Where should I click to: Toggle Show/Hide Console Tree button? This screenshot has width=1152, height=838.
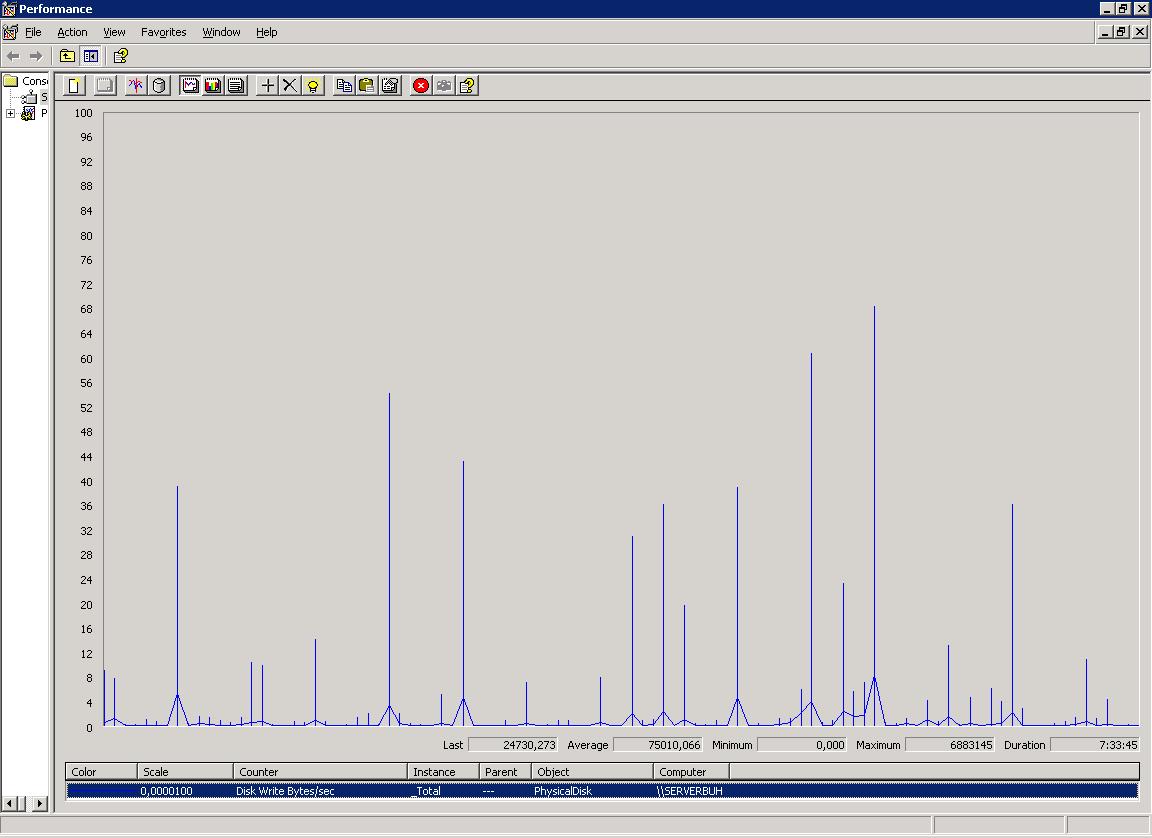tap(91, 56)
